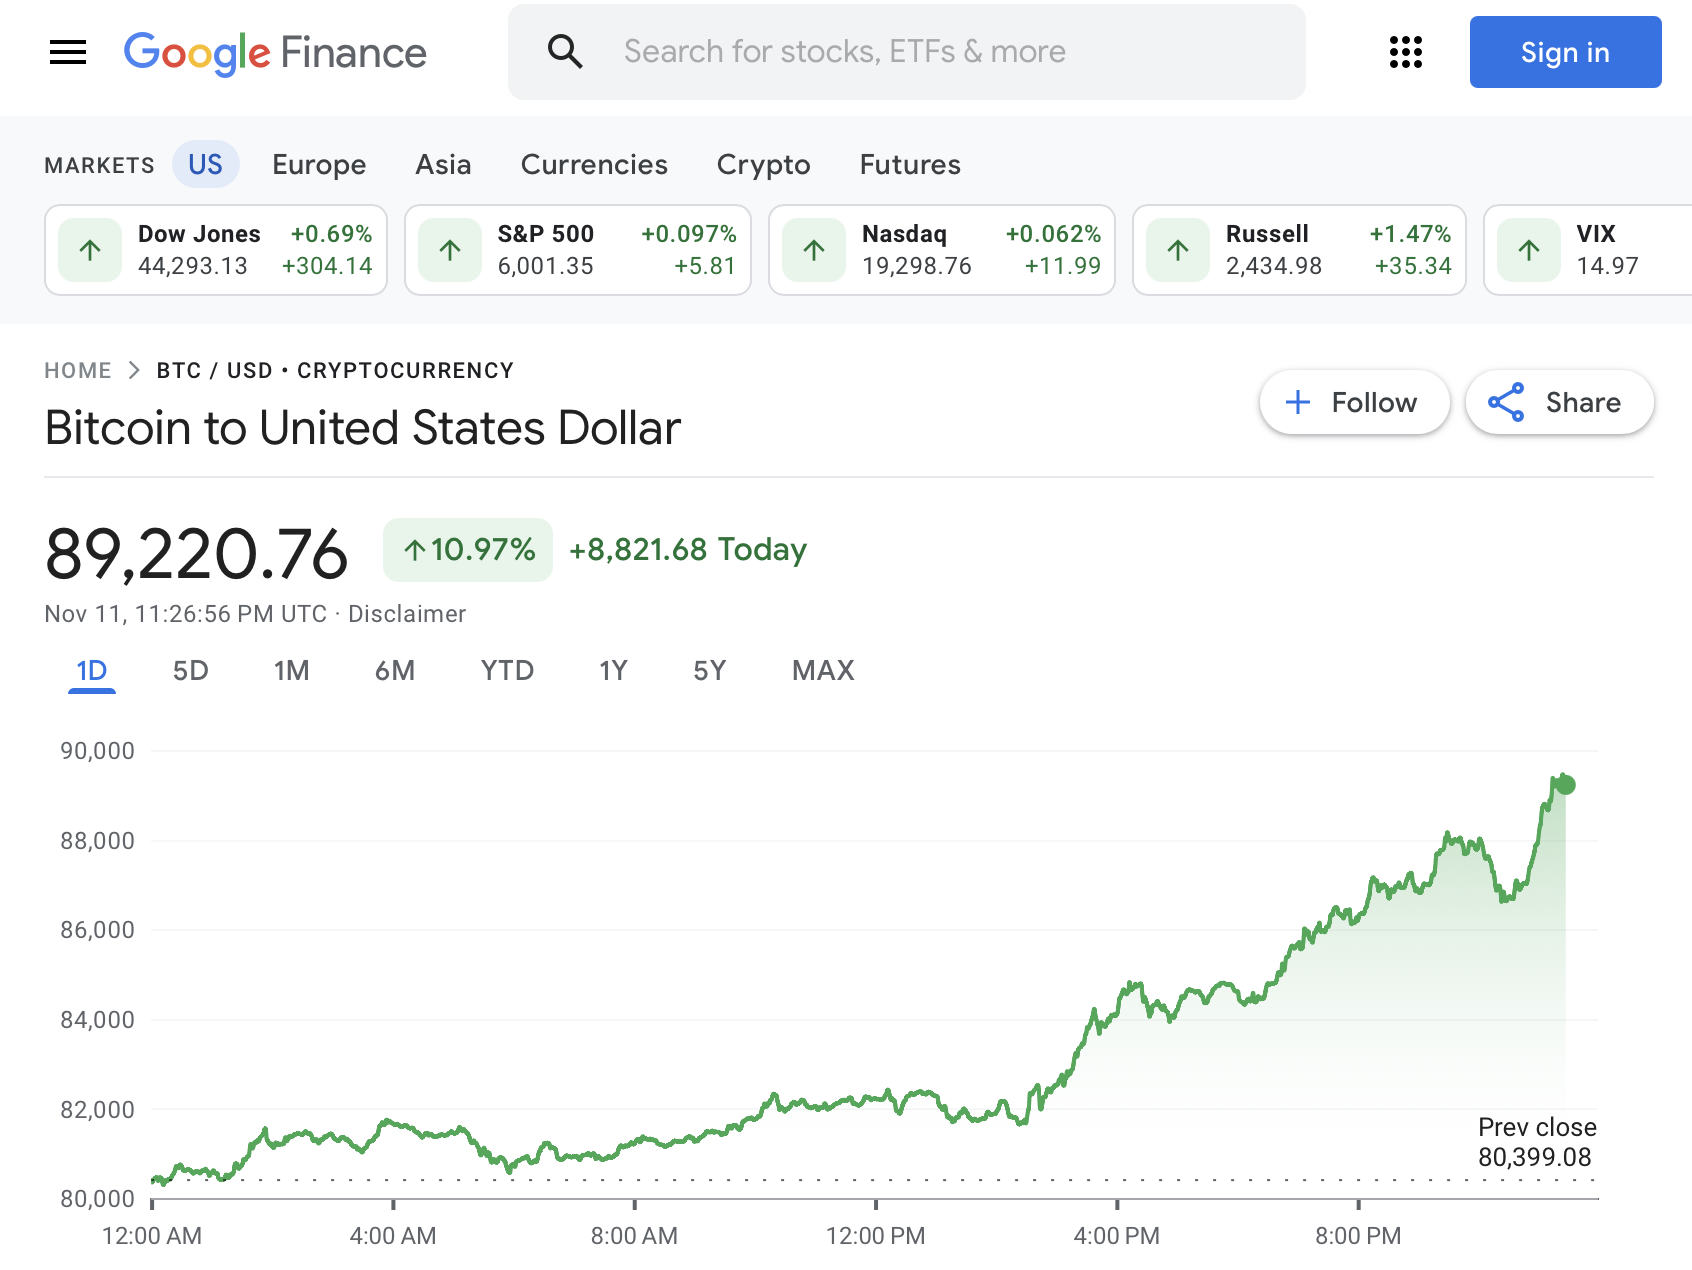Select the 1Y chart range

(x=613, y=671)
